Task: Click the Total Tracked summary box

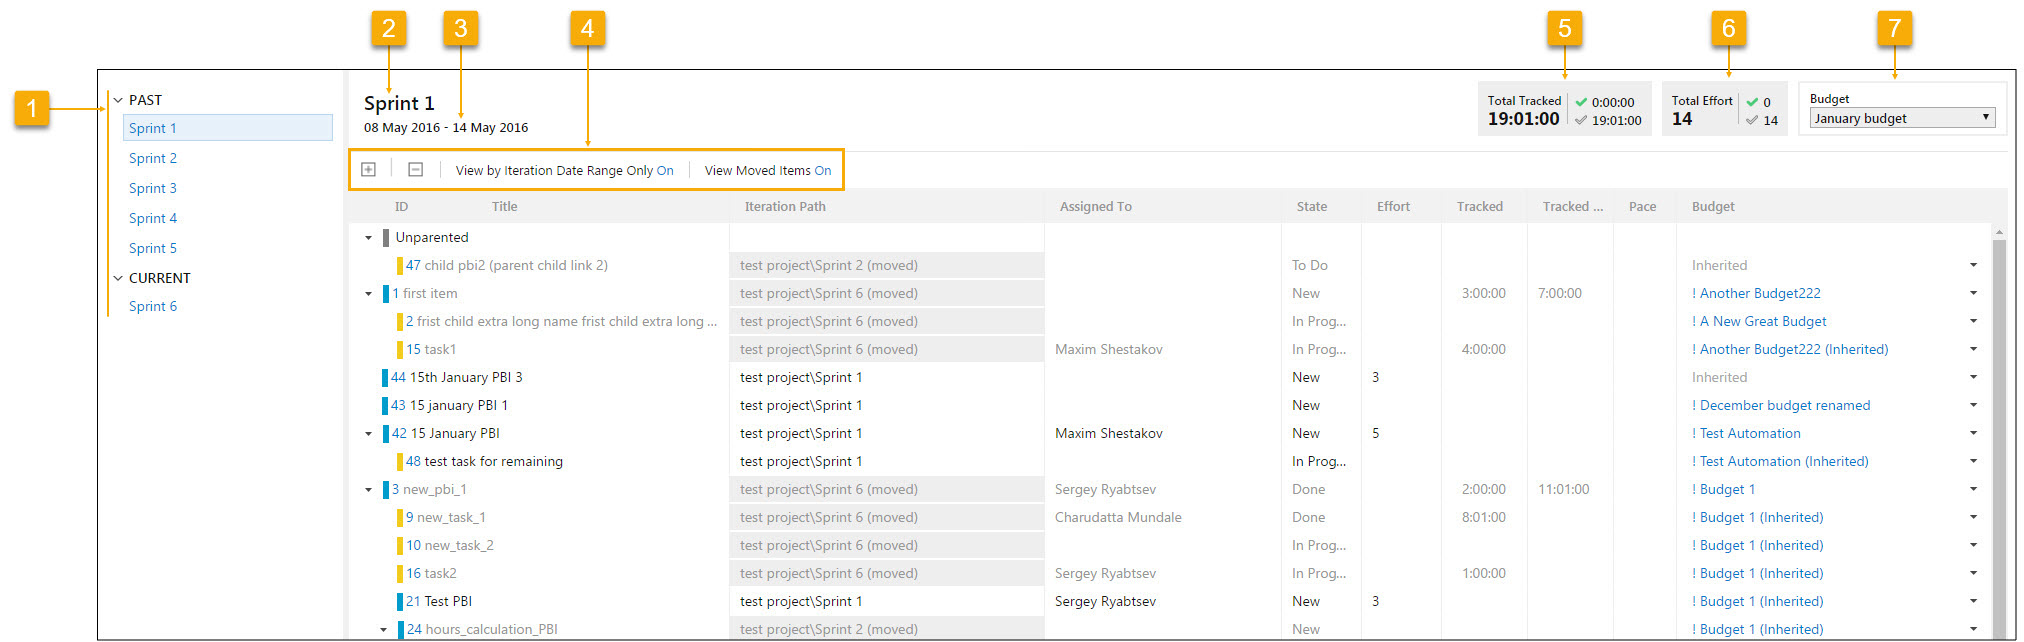Action: 1564,108
